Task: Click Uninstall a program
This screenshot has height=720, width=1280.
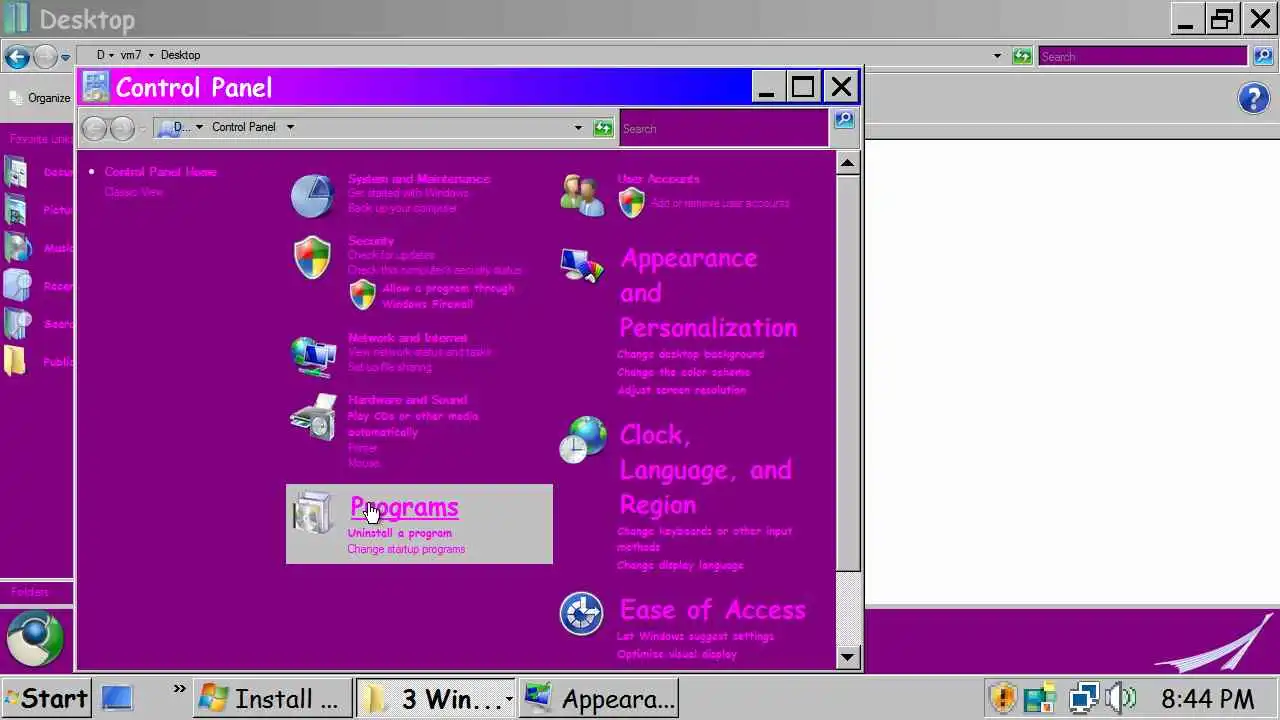Action: [399, 533]
